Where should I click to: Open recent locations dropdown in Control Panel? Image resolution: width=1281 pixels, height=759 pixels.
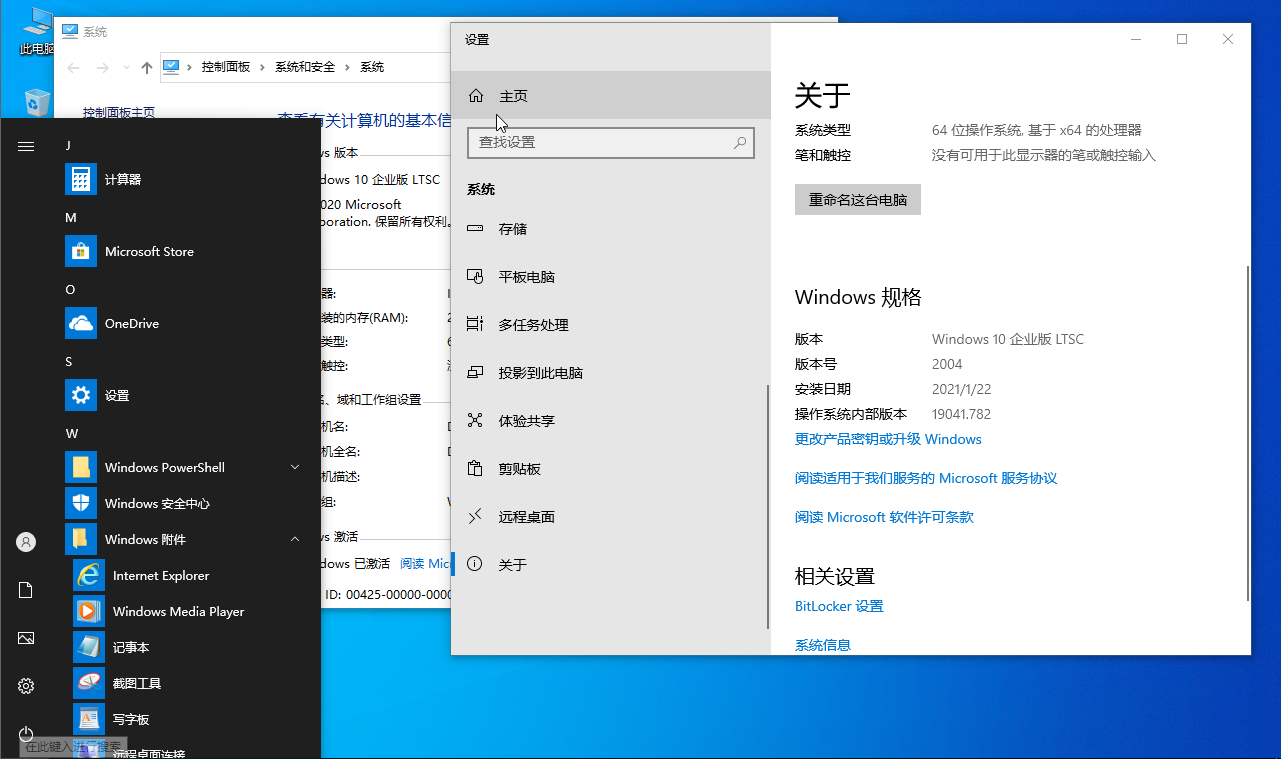click(x=126, y=67)
